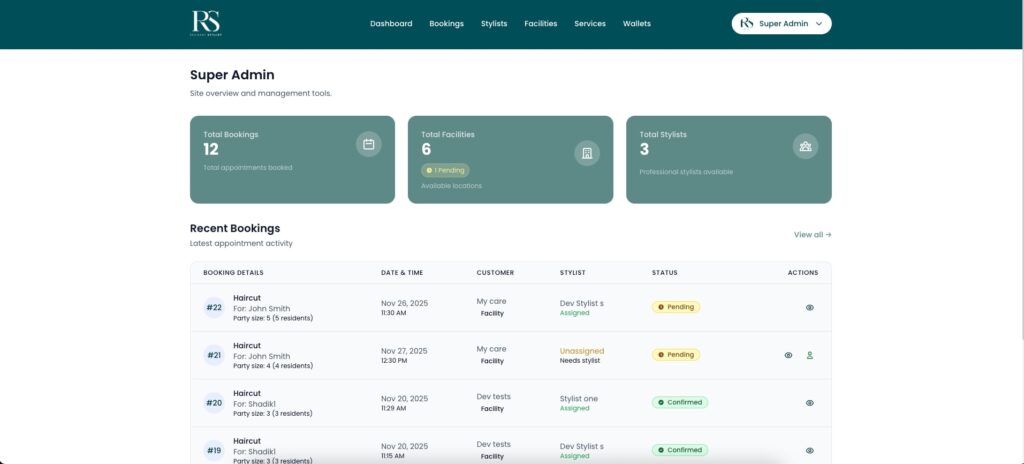
Task: Go to the Stylists page
Action: [x=494, y=23]
